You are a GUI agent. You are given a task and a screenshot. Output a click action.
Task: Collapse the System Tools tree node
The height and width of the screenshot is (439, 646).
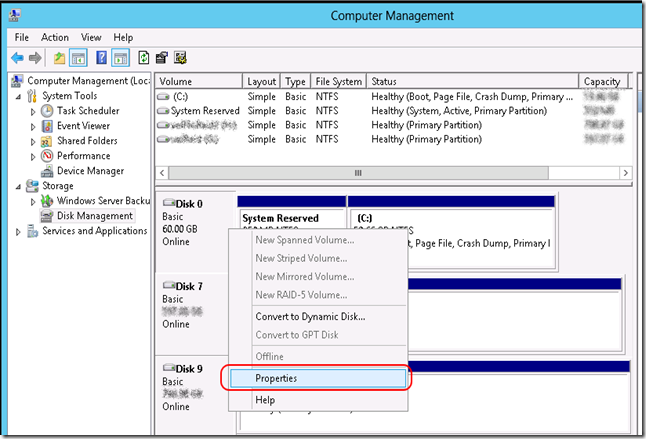18,97
